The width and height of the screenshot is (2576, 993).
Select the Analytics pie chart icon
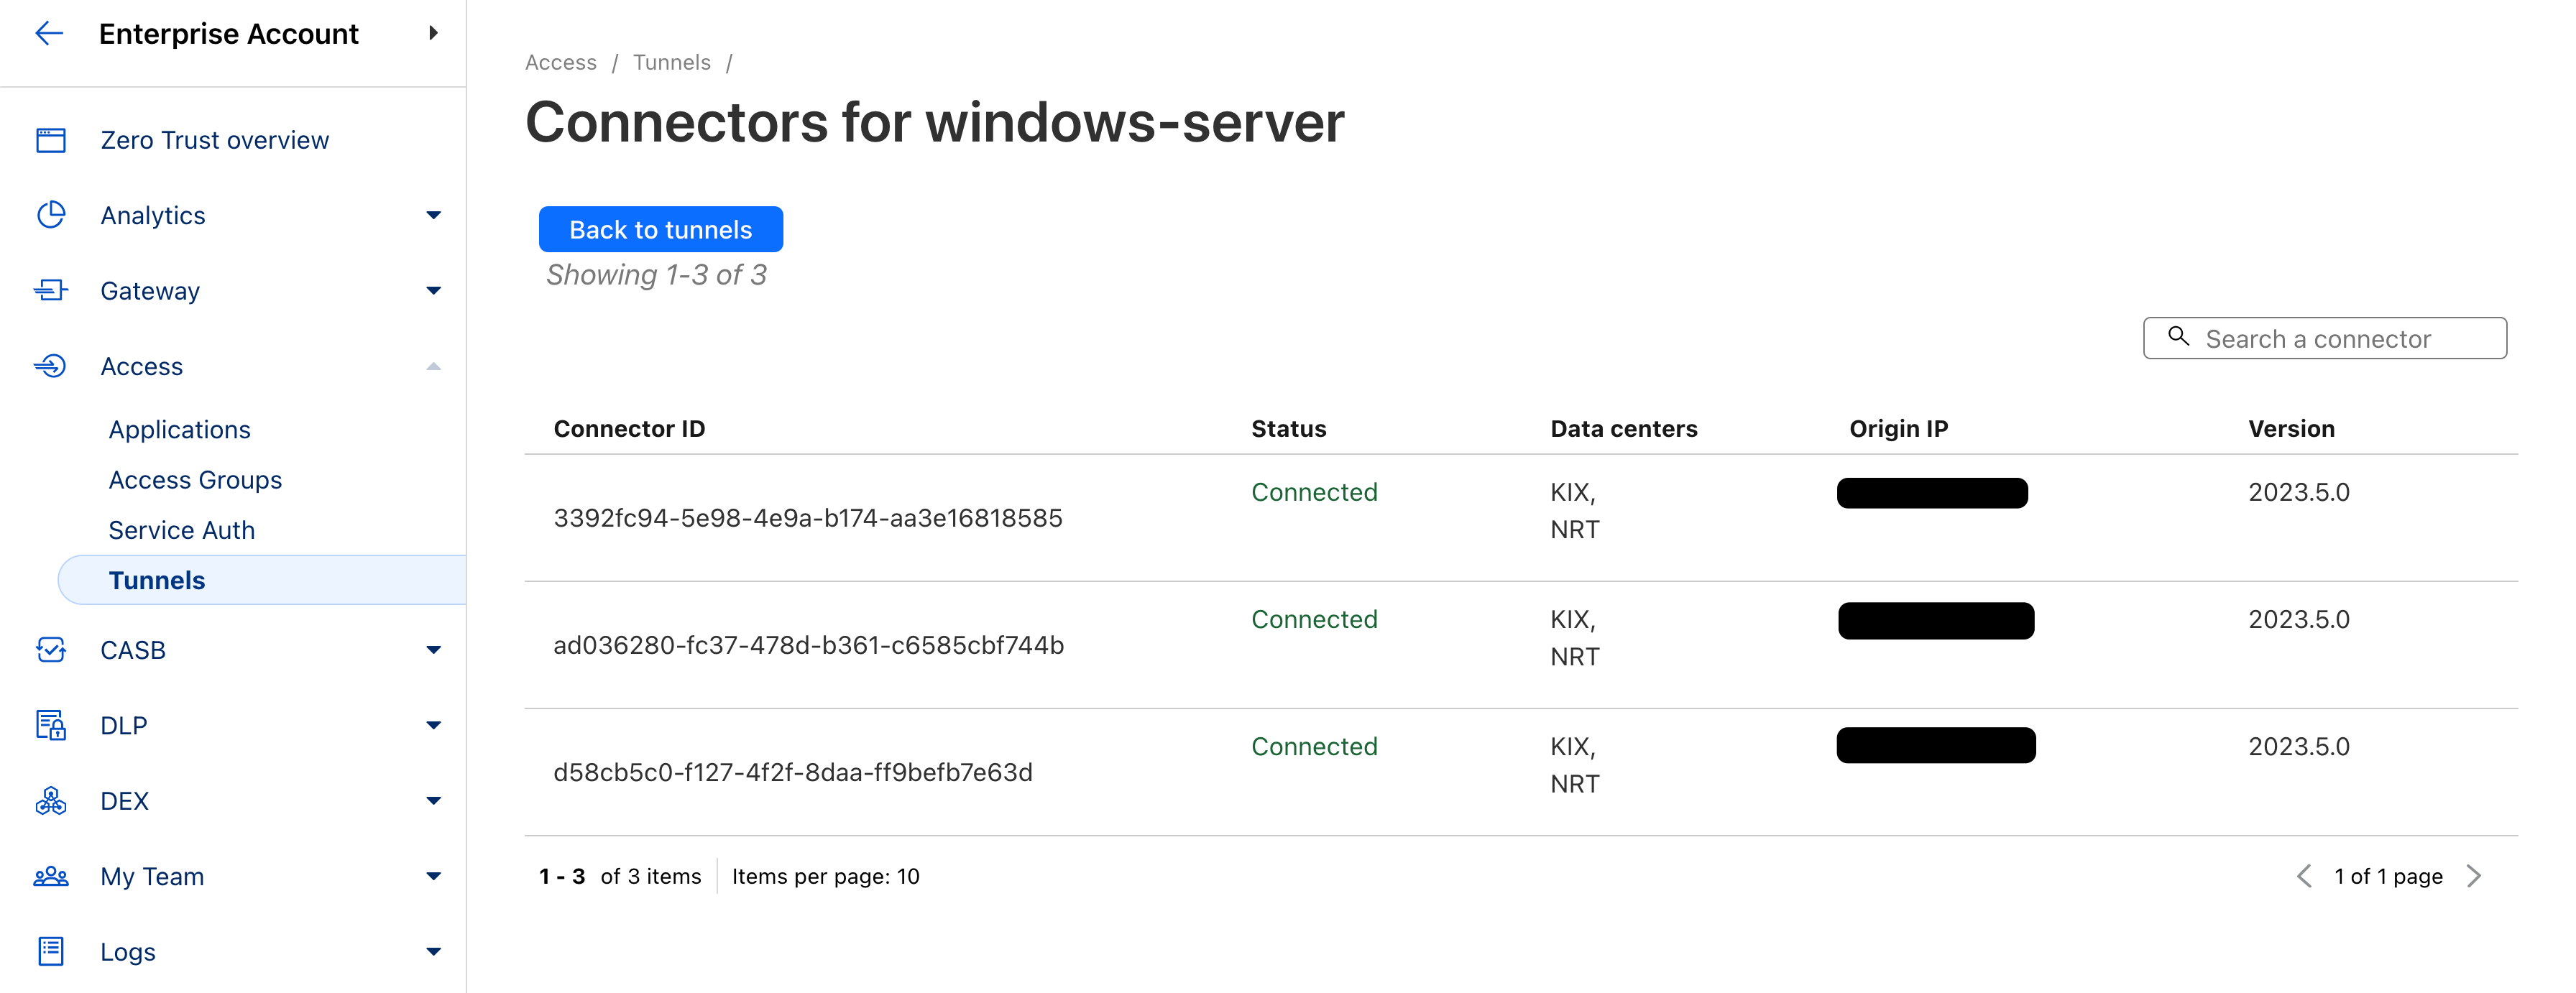(x=50, y=214)
